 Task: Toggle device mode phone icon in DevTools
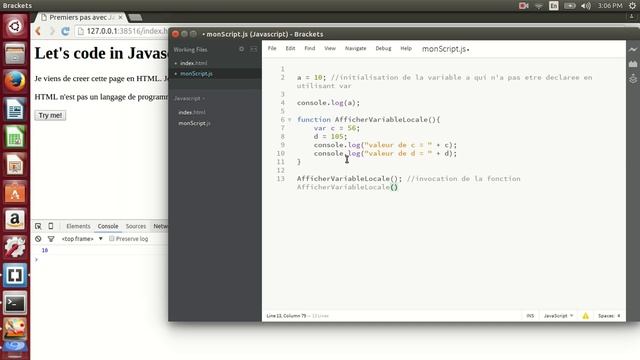(x=51, y=226)
